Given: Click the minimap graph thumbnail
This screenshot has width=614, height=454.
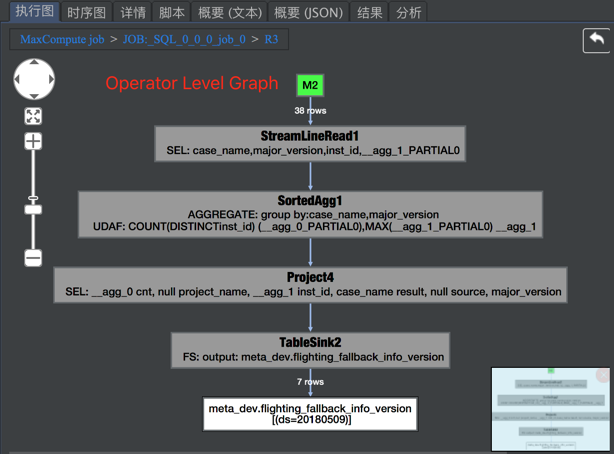Looking at the screenshot, I should [x=550, y=409].
